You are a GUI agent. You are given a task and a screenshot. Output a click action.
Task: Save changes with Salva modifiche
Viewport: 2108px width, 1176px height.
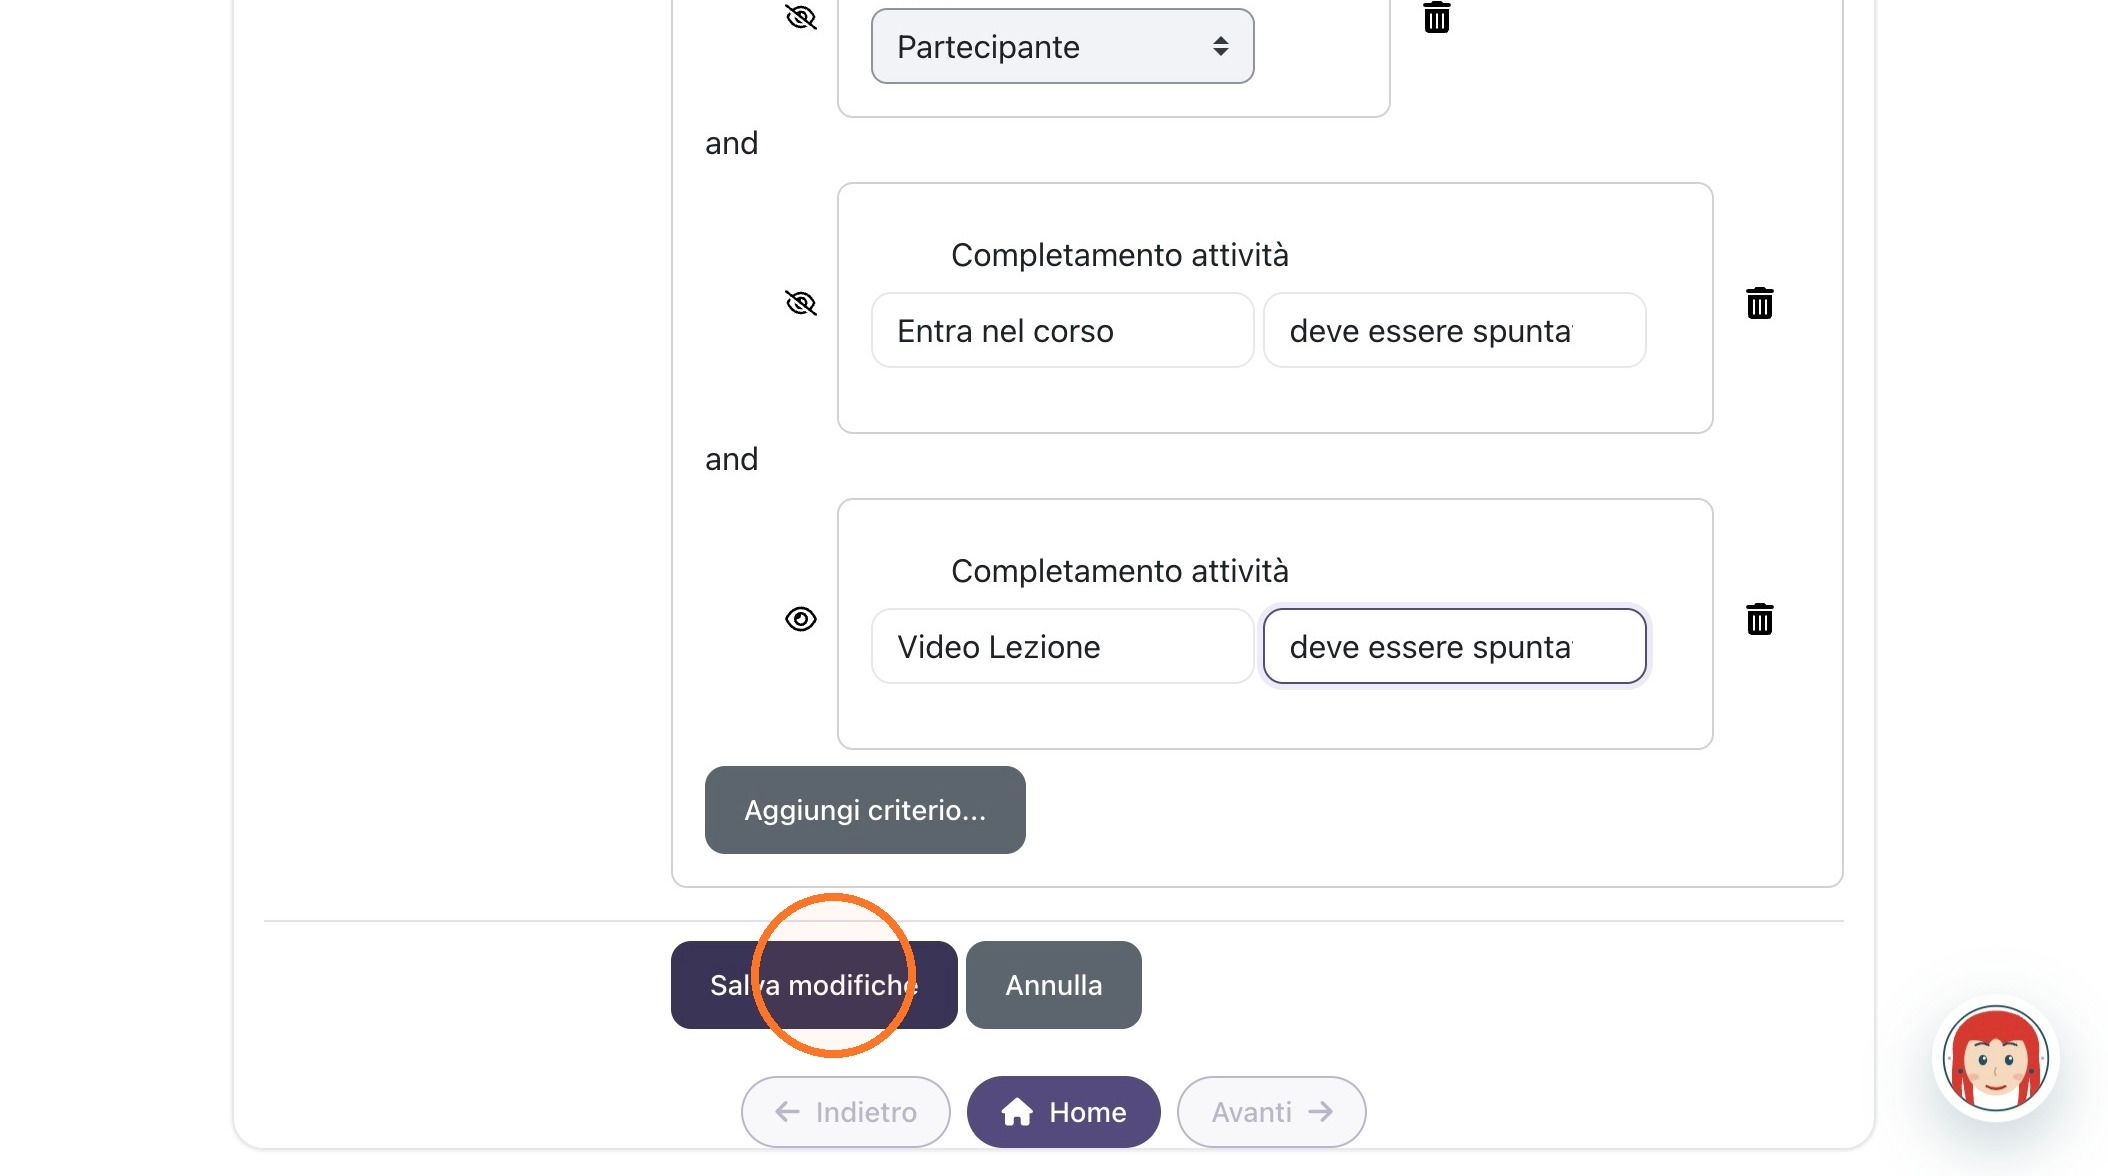pyautogui.click(x=814, y=985)
